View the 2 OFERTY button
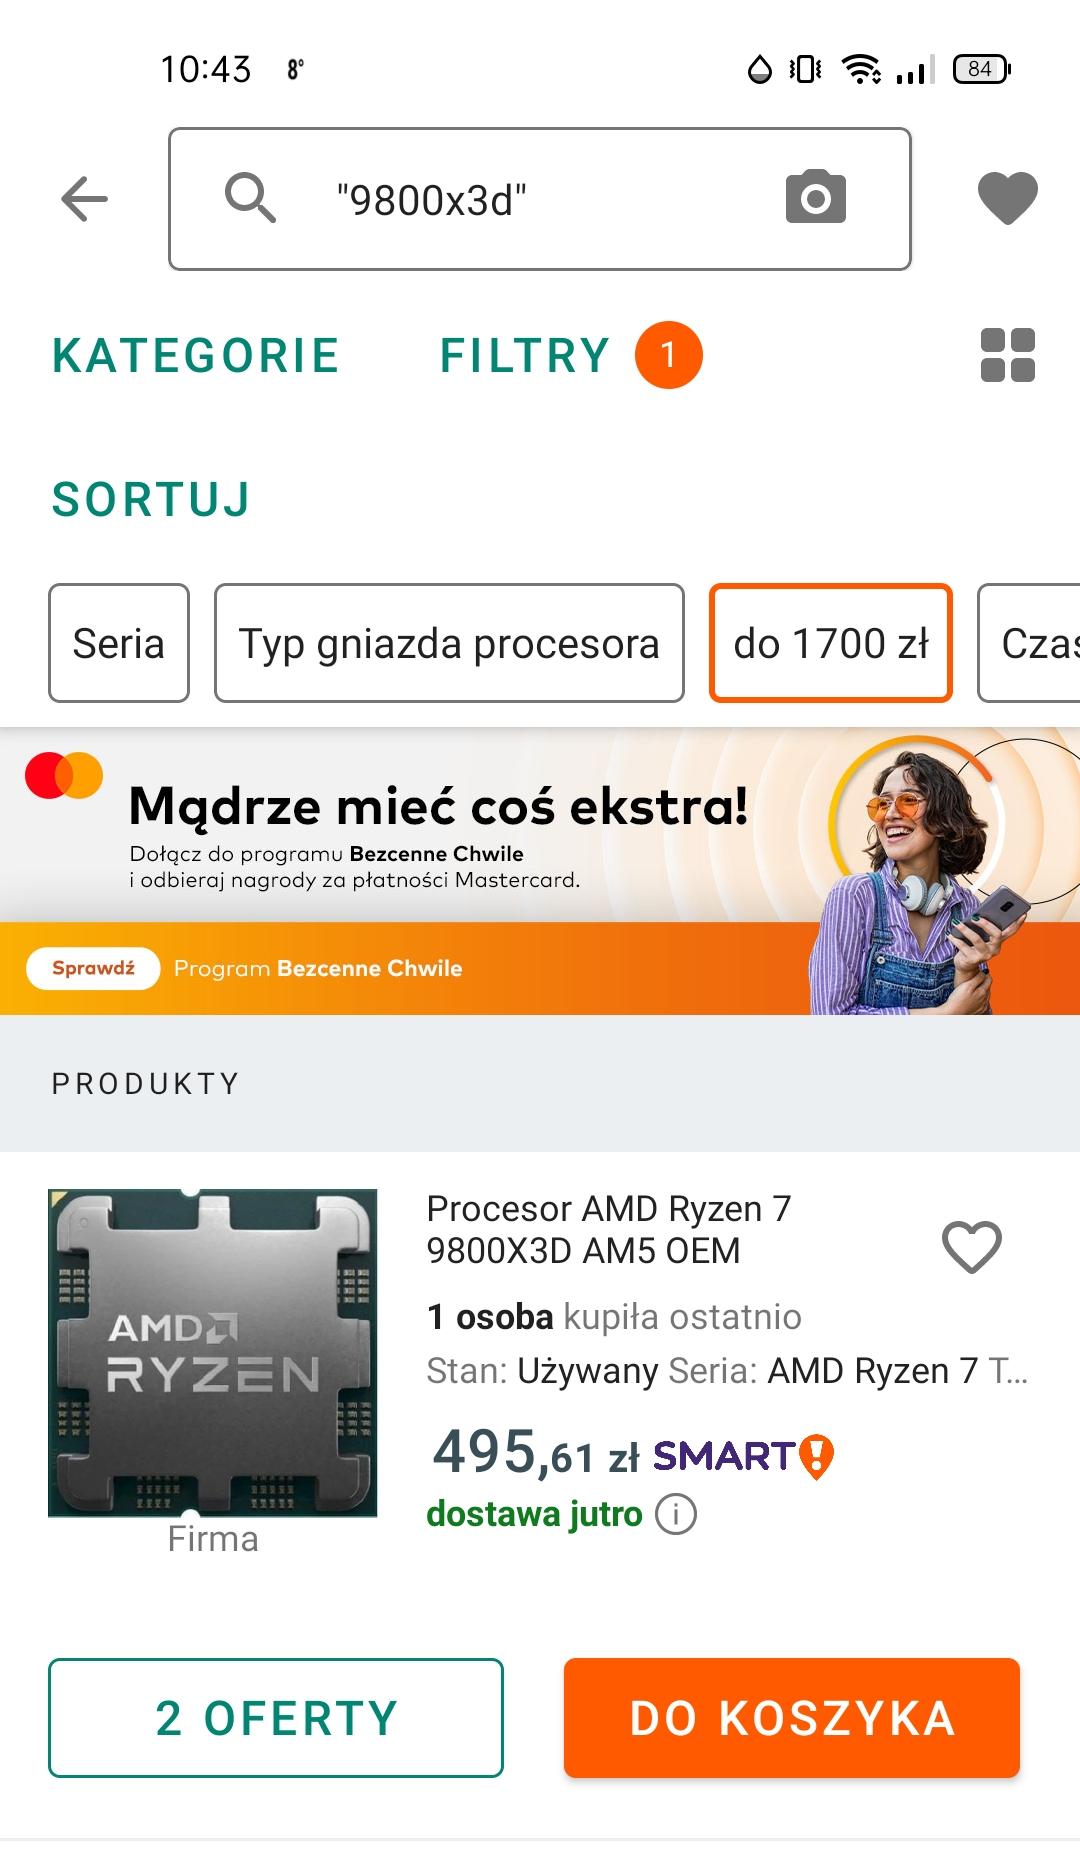The image size is (1080, 1871). [x=276, y=1718]
